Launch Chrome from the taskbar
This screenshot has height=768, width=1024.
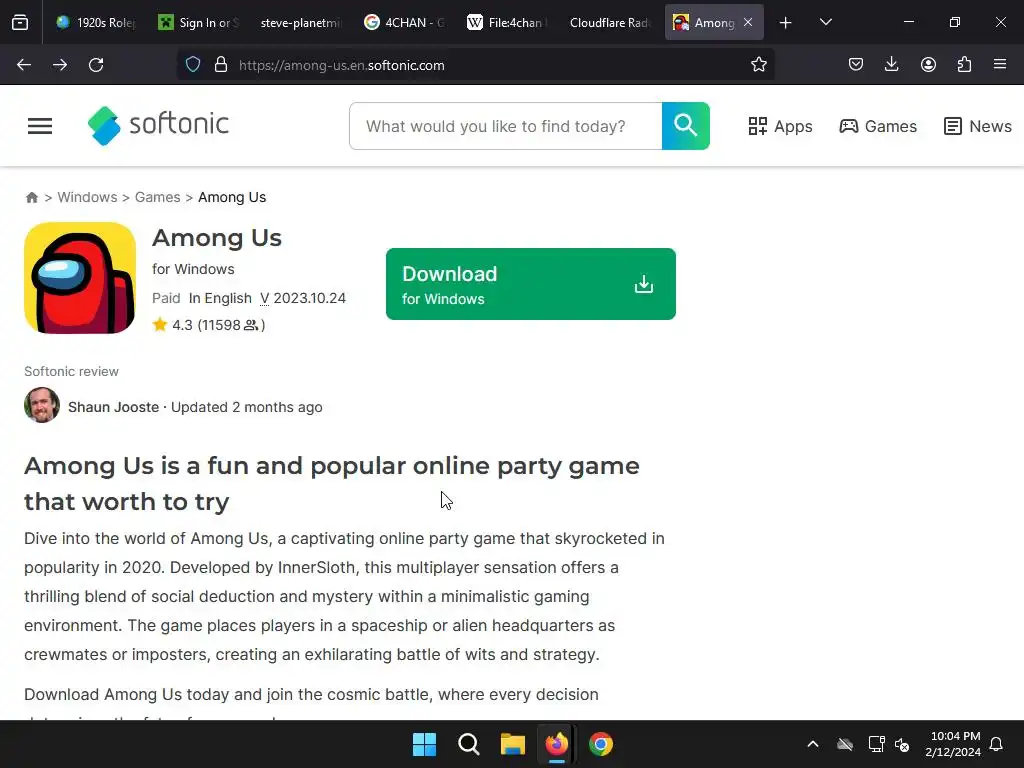coord(601,744)
